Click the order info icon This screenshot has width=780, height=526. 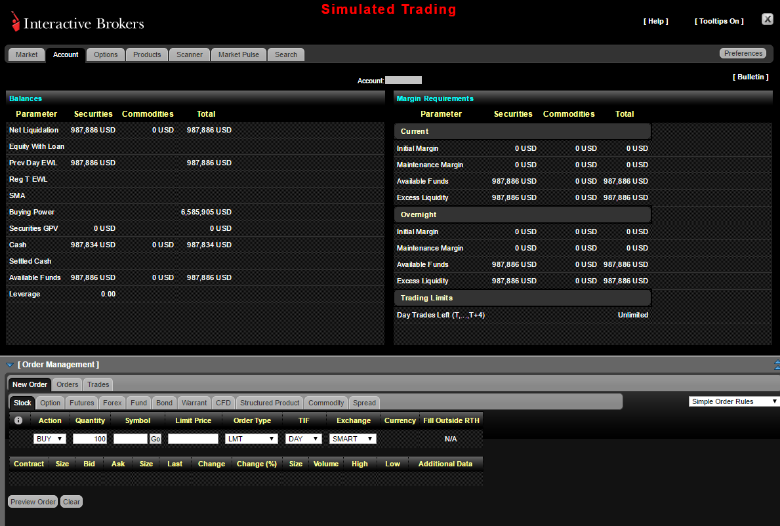[18, 421]
